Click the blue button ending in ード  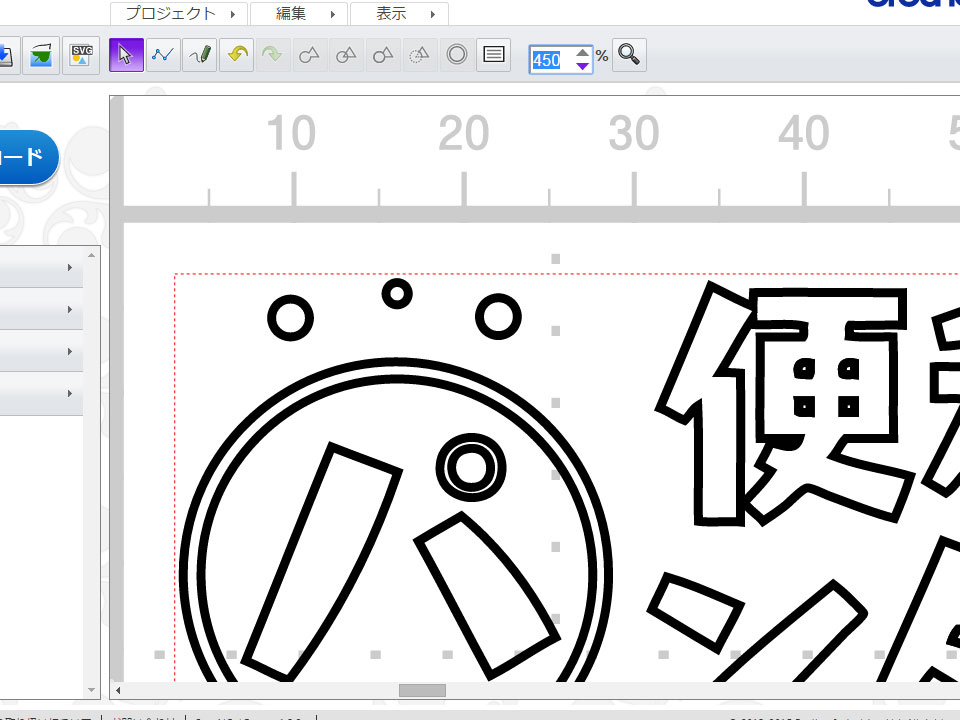pos(28,157)
